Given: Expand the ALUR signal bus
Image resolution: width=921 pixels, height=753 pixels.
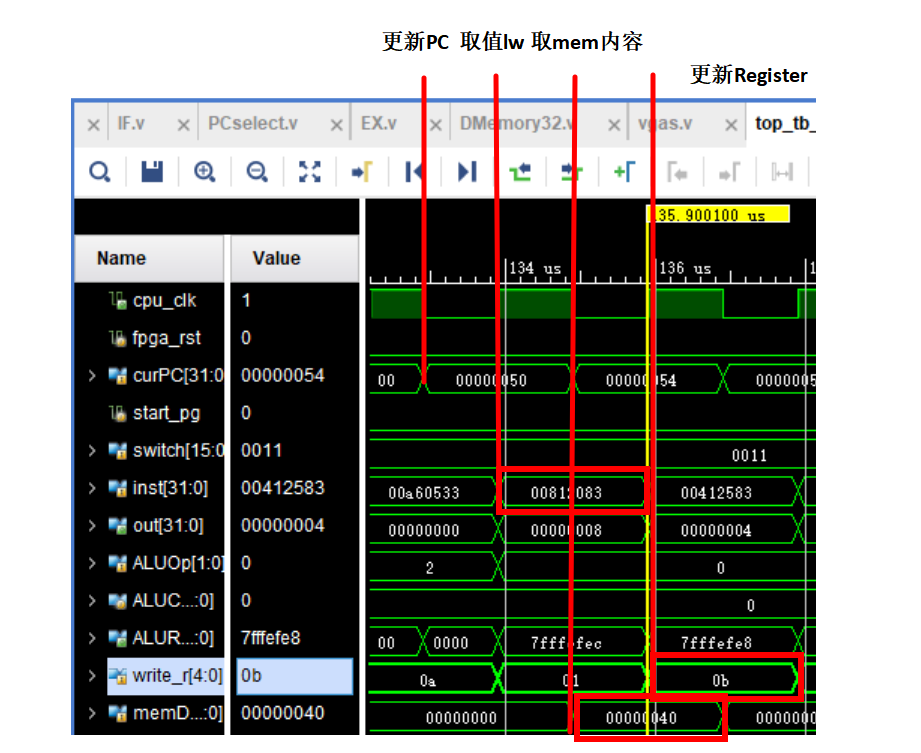Looking at the screenshot, I should point(92,638).
